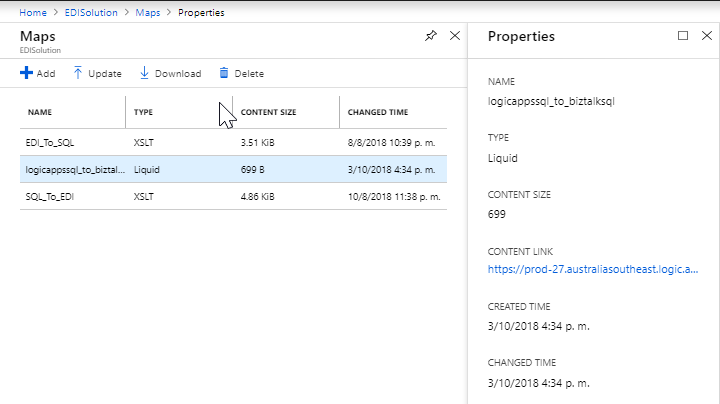720x404 pixels.
Task: Click the Delete trash can icon
Action: [224, 73]
